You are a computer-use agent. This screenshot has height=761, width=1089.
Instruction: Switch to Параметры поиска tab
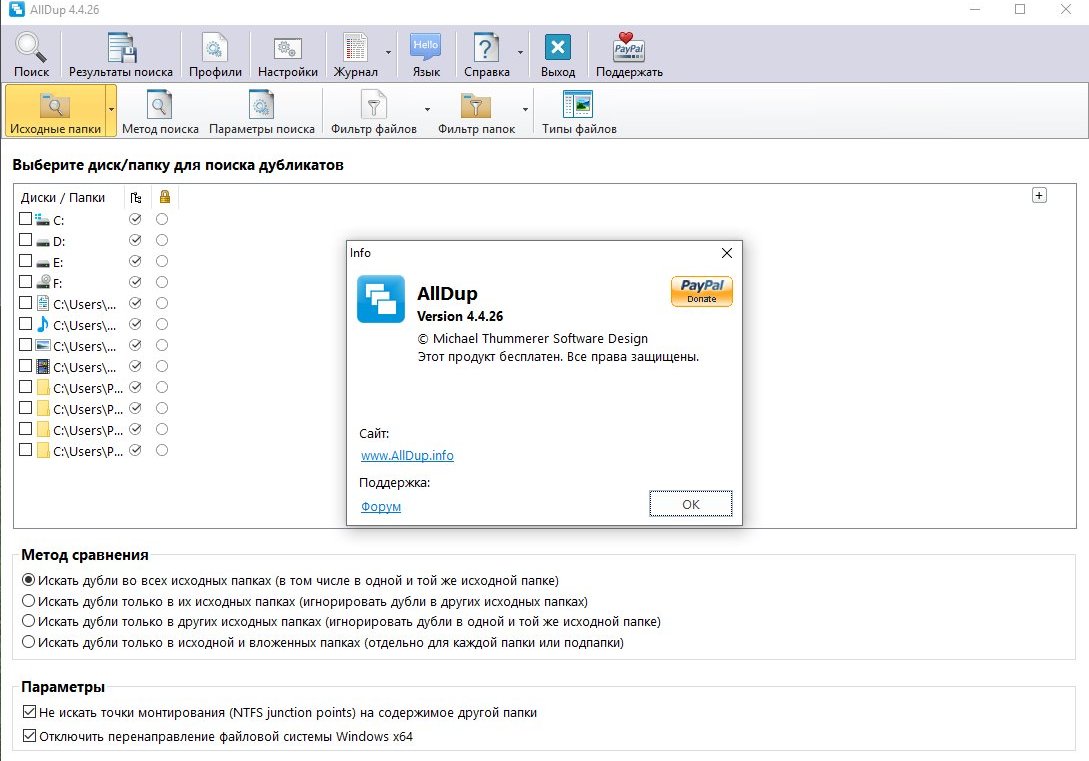262,110
